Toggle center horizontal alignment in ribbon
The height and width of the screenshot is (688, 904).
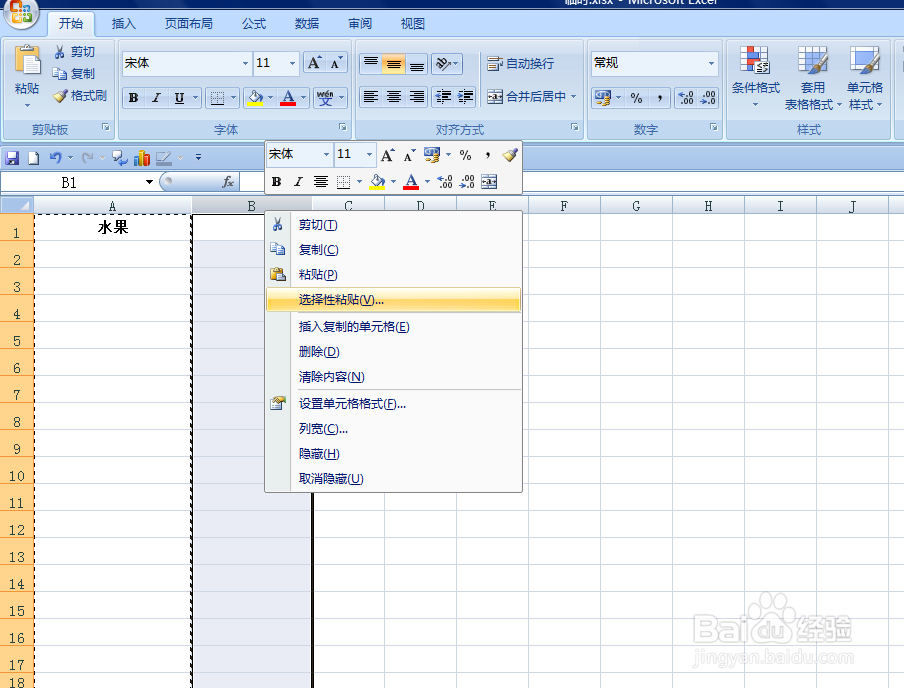(x=394, y=96)
